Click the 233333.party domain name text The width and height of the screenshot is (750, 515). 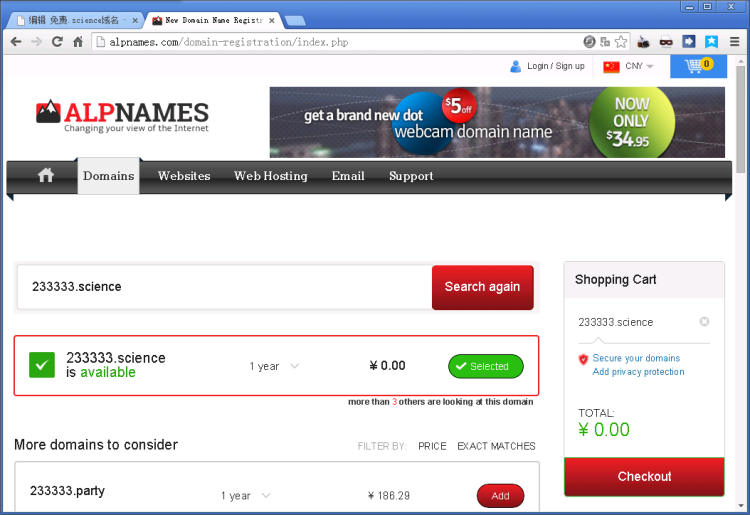[67, 491]
